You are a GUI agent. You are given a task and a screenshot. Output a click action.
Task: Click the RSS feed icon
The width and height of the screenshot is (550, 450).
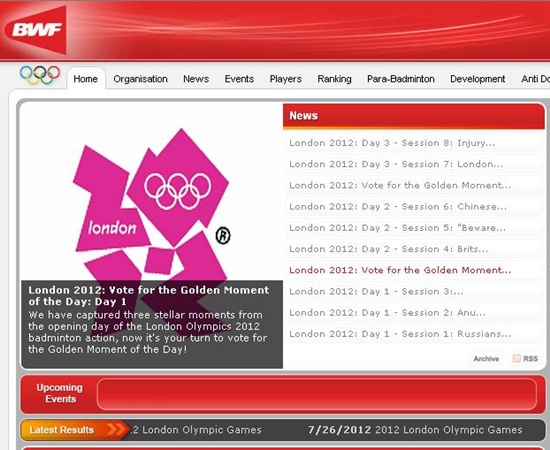pyautogui.click(x=516, y=358)
